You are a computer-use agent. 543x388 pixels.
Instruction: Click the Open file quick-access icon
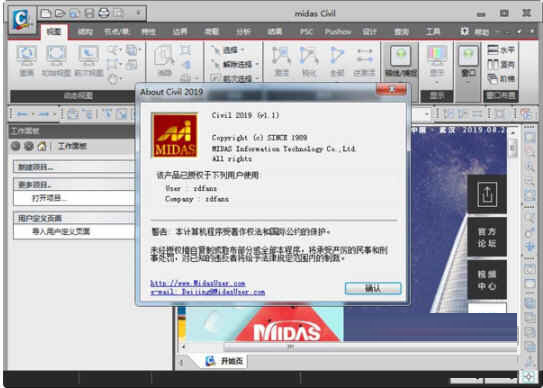[x=60, y=13]
